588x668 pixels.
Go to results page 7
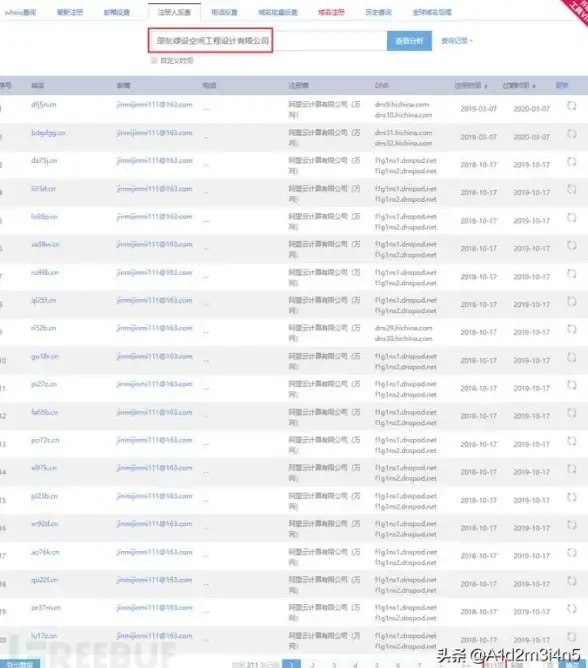coord(419,665)
